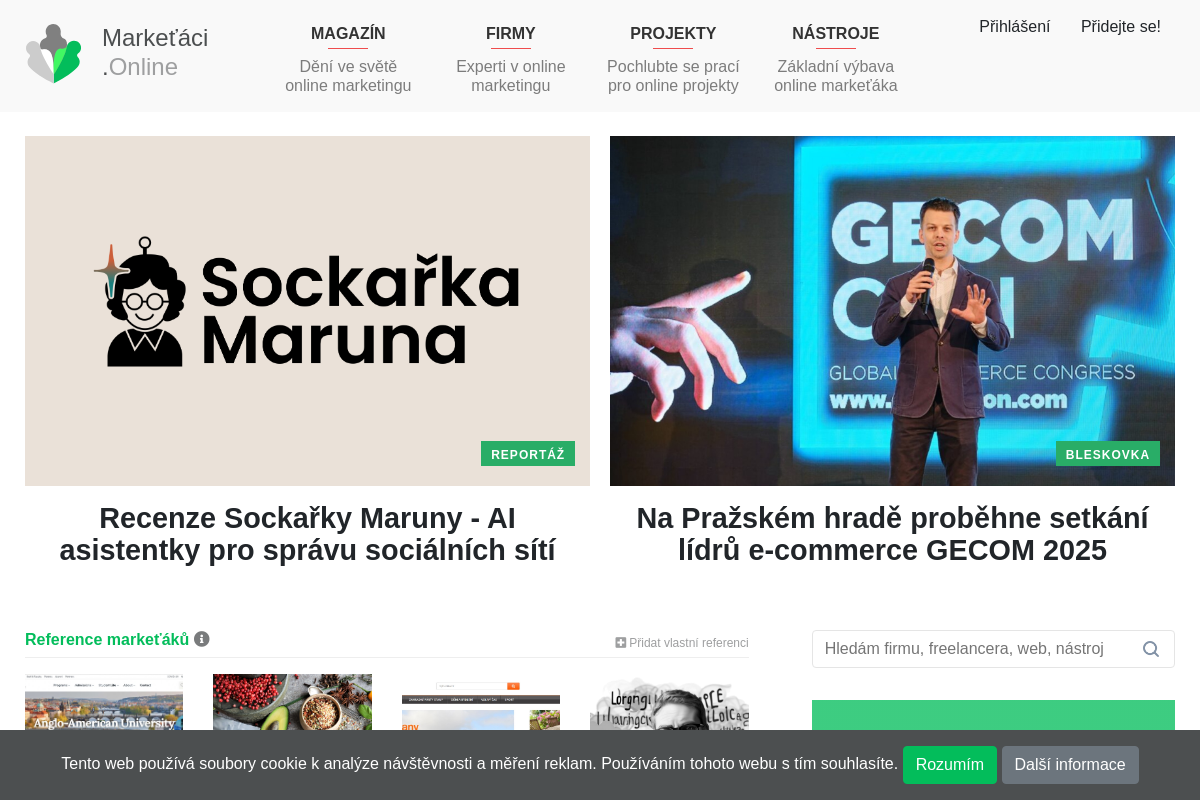The width and height of the screenshot is (1200, 800).
Task: Click the Markeťáci.Online logo icon
Action: tap(53, 53)
